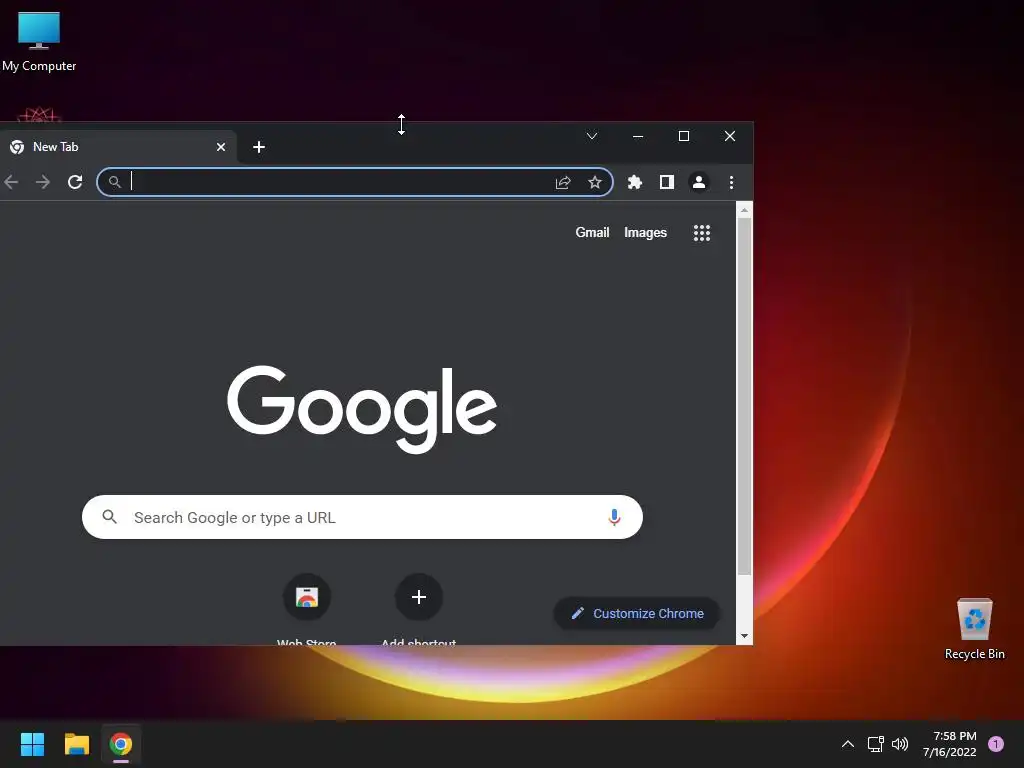Open the Chrome three-dot menu
This screenshot has width=1024, height=768.
(x=731, y=182)
